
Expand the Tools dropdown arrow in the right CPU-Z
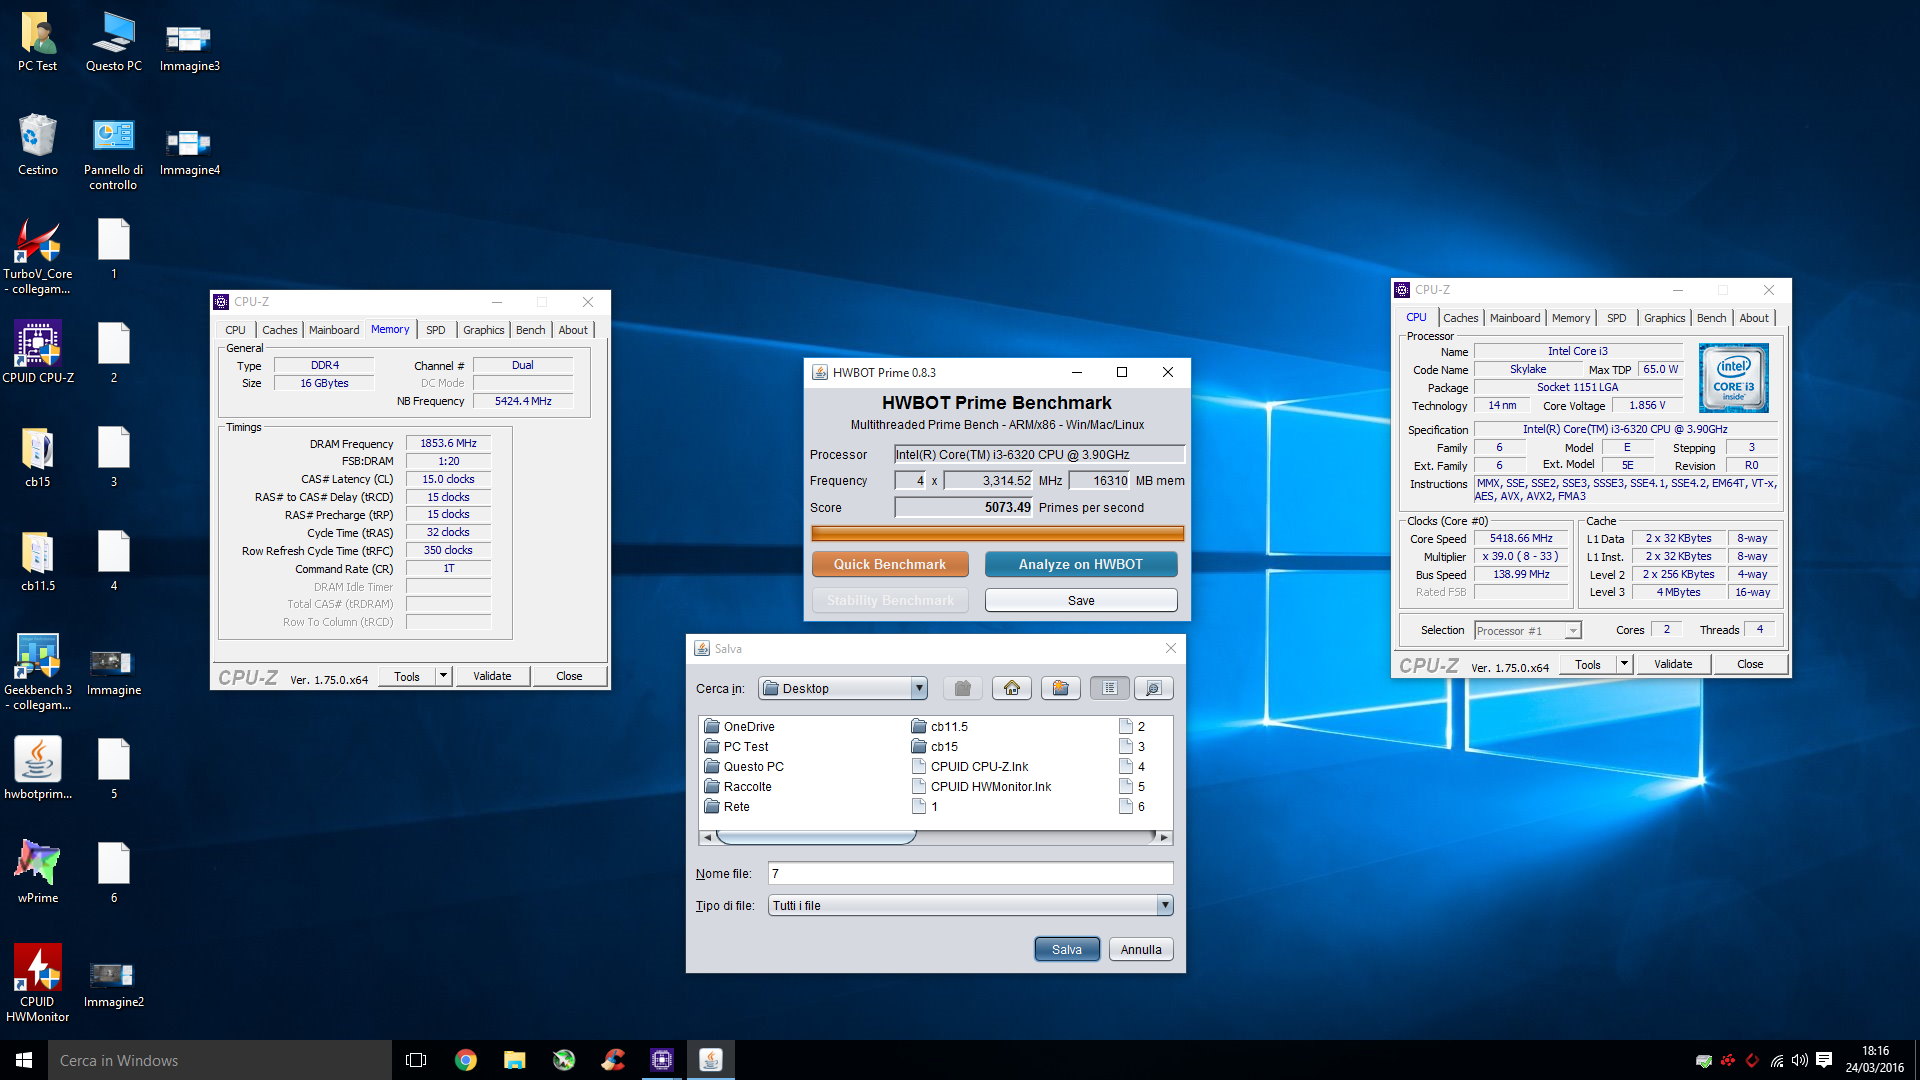1625,664
